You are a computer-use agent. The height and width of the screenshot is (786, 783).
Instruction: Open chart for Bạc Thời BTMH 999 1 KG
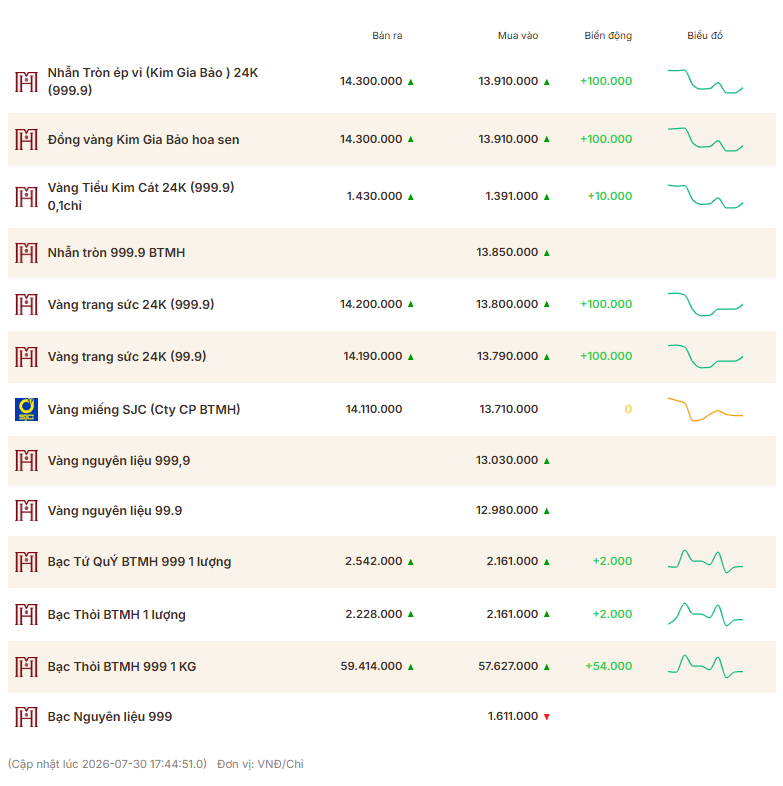(705, 666)
